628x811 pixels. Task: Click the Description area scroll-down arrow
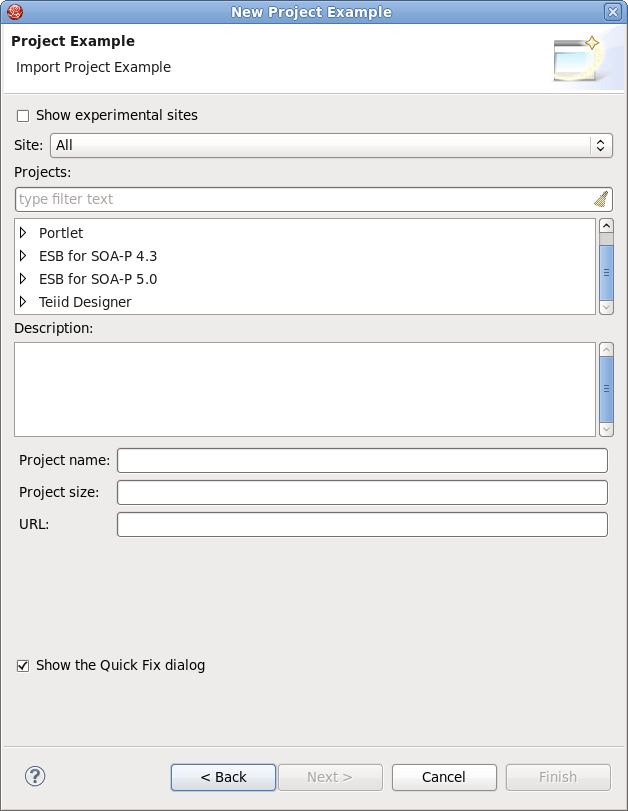[x=606, y=430]
